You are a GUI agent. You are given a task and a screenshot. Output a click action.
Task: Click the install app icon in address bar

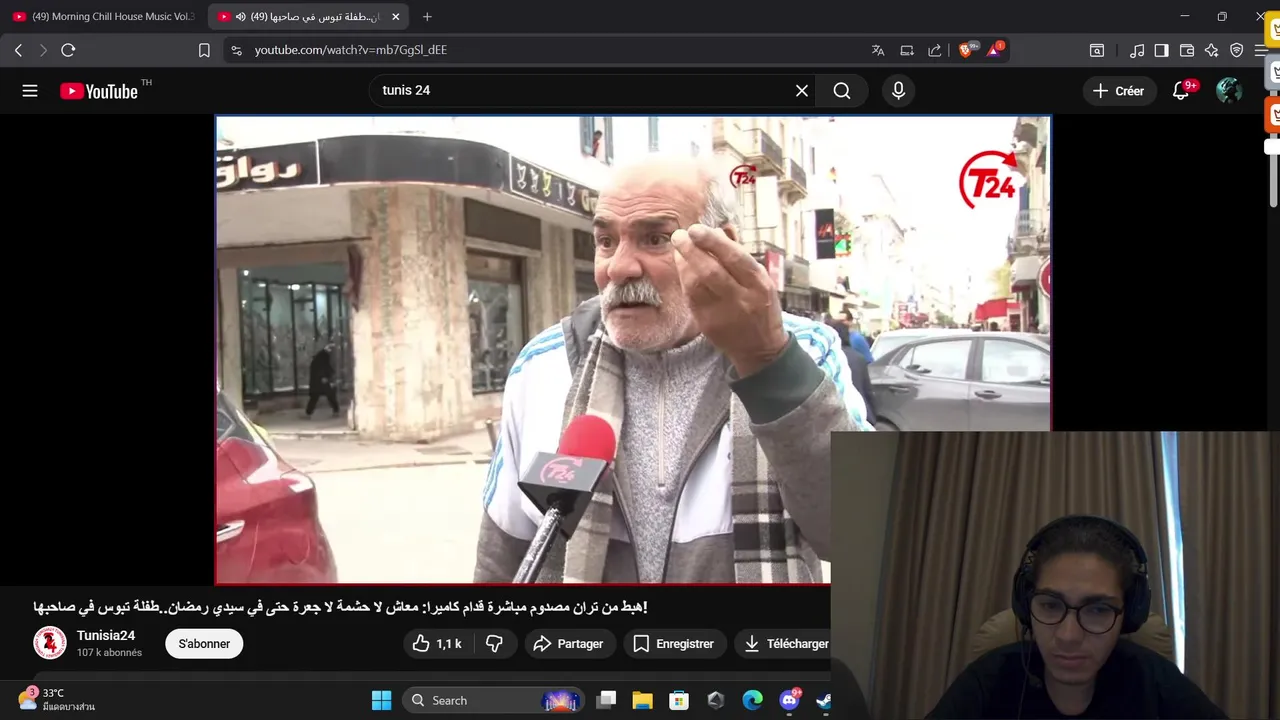pyautogui.click(x=907, y=50)
